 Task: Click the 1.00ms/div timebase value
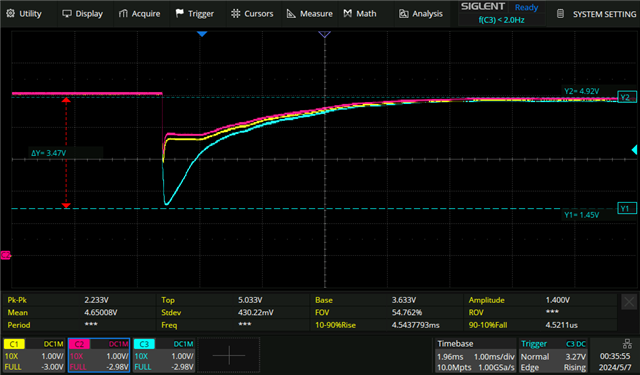click(494, 357)
